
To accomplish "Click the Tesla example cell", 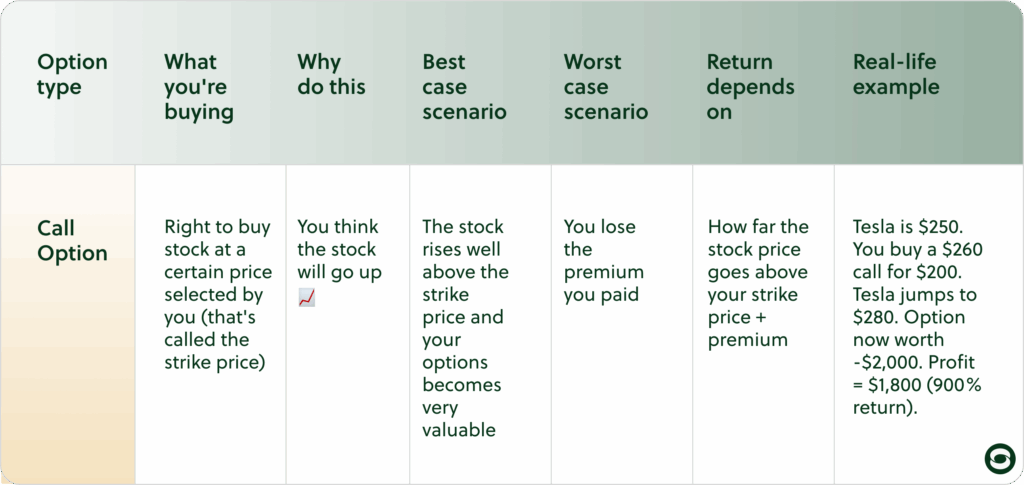I will pos(918,317).
